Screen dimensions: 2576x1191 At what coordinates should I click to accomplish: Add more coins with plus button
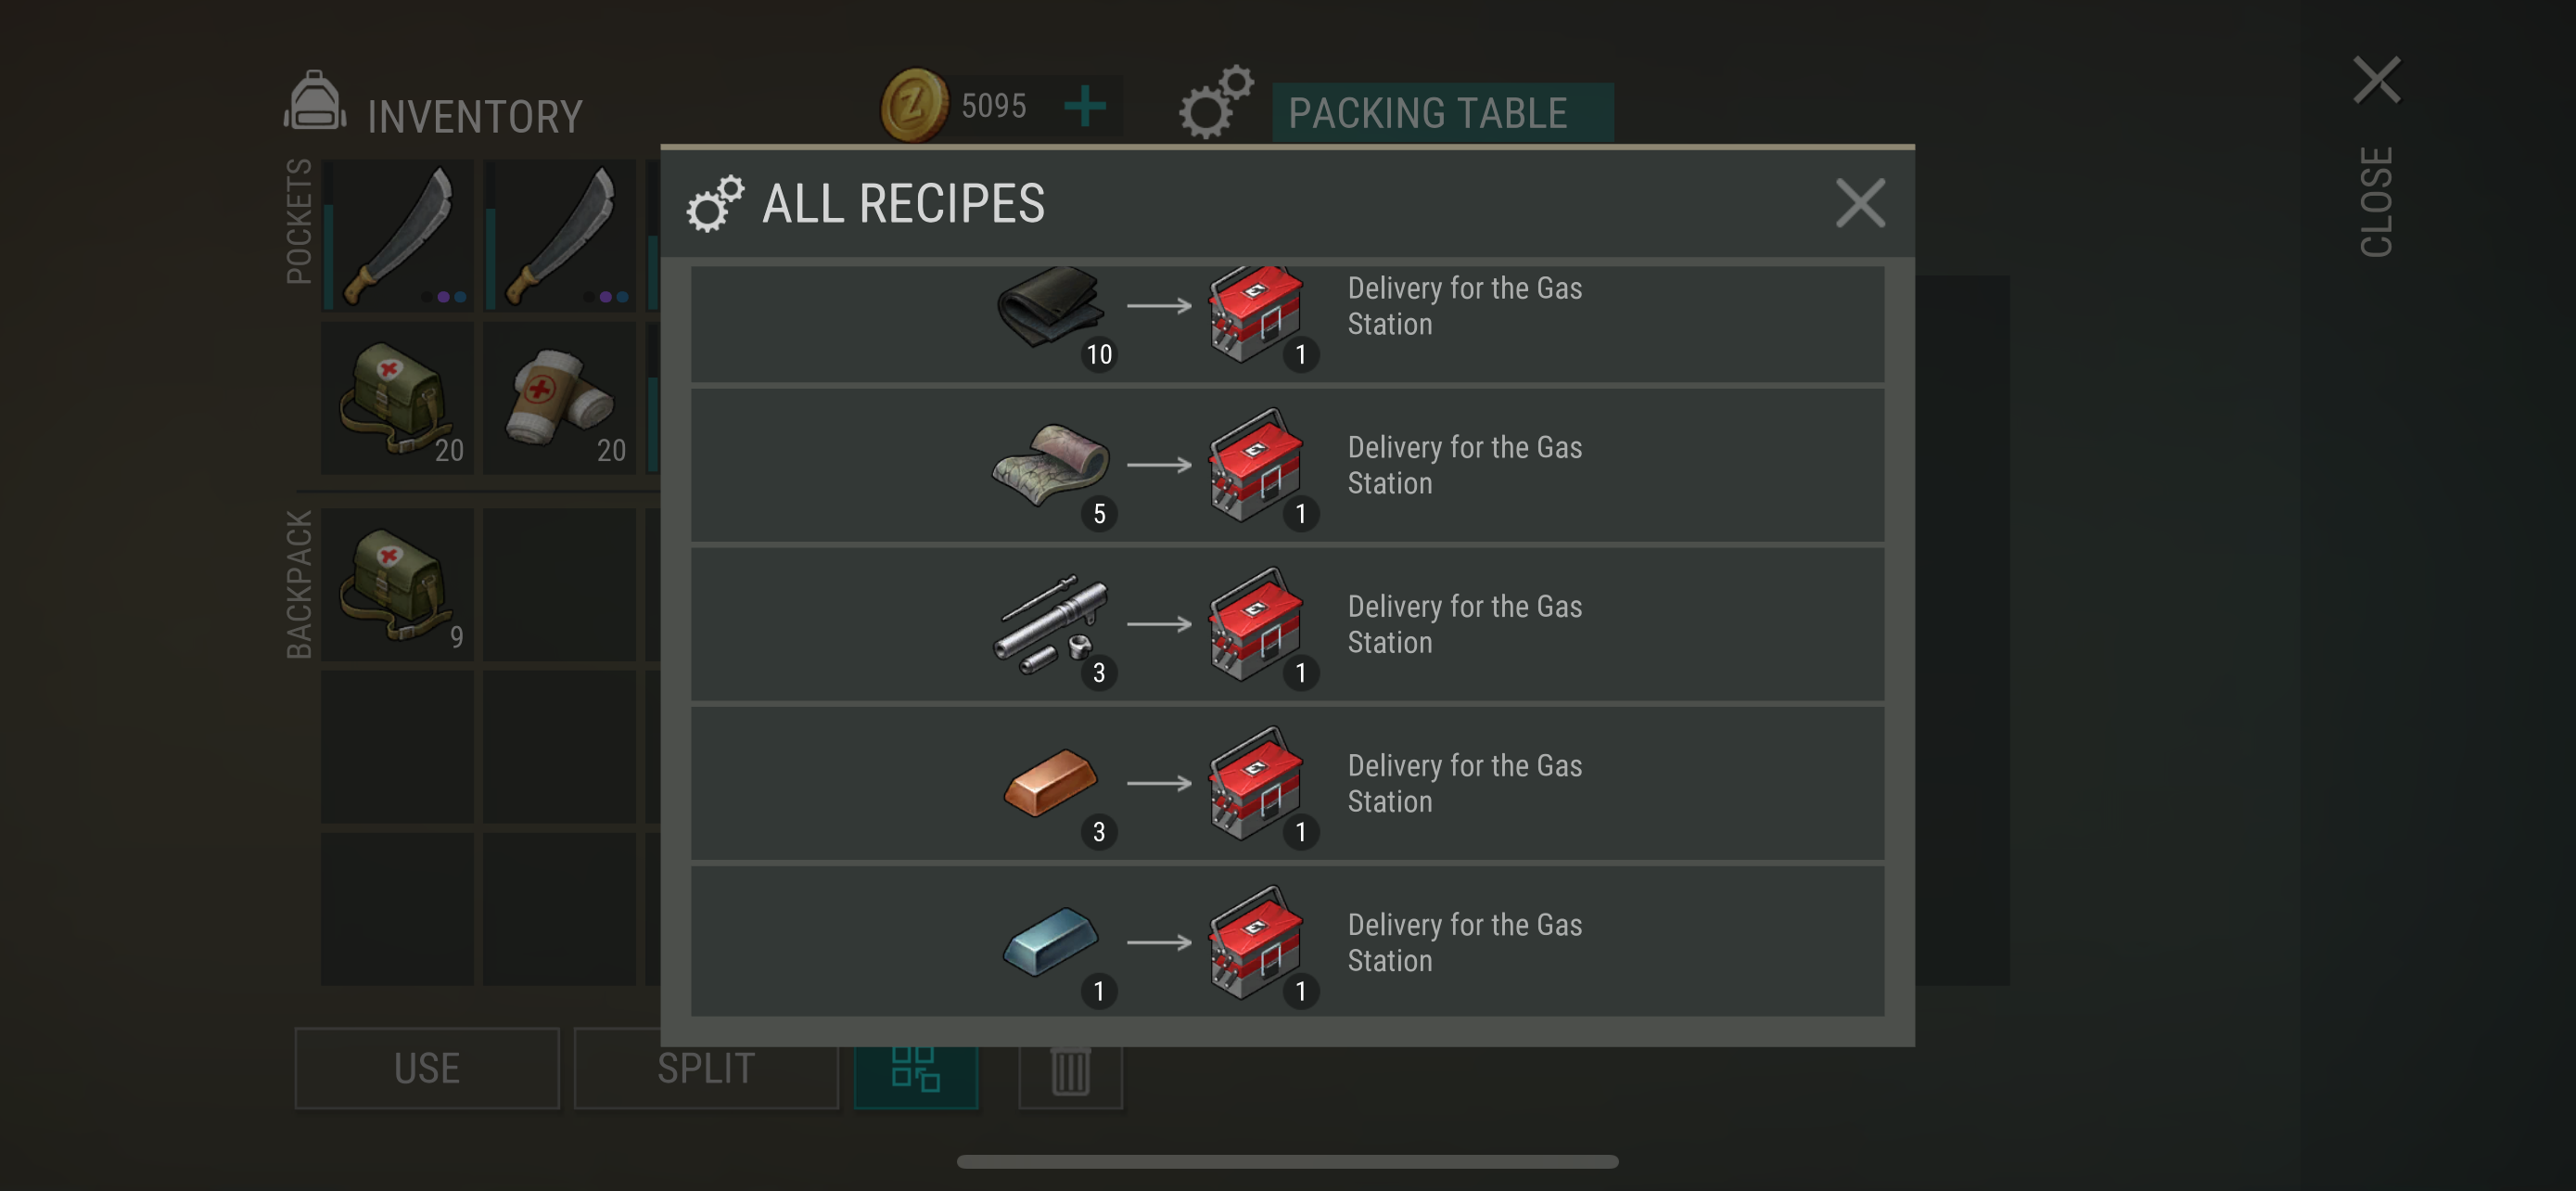pyautogui.click(x=1085, y=105)
